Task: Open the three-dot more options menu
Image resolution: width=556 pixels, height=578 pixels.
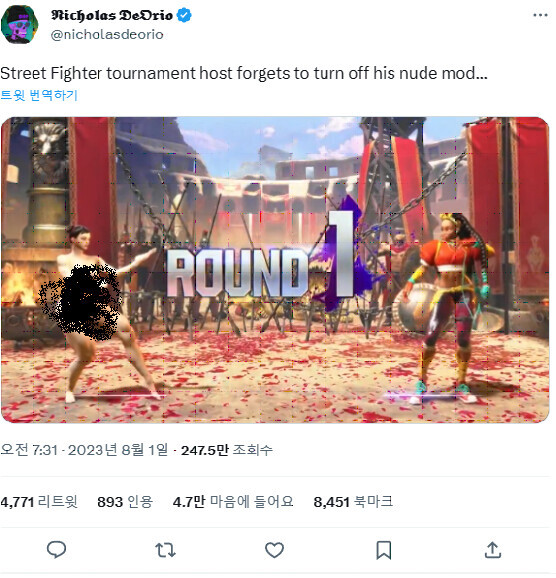Action: click(x=540, y=15)
